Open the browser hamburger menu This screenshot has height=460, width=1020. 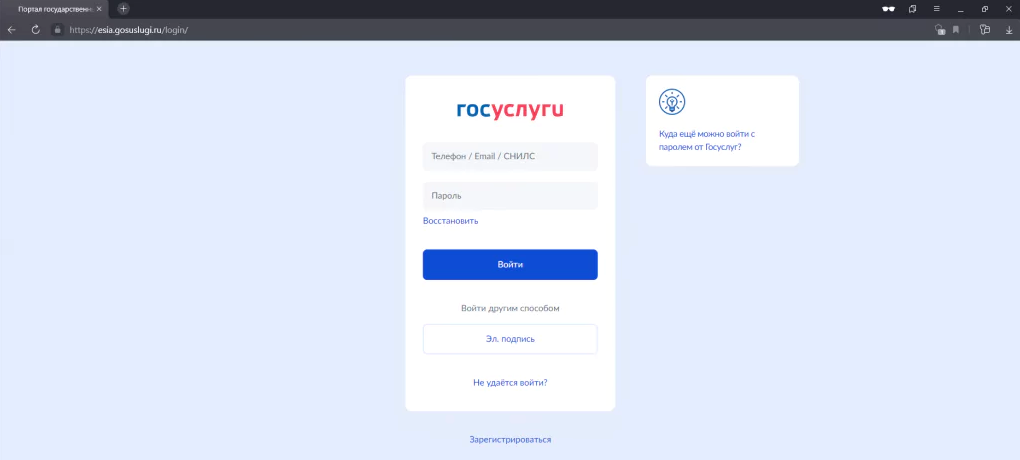936,9
